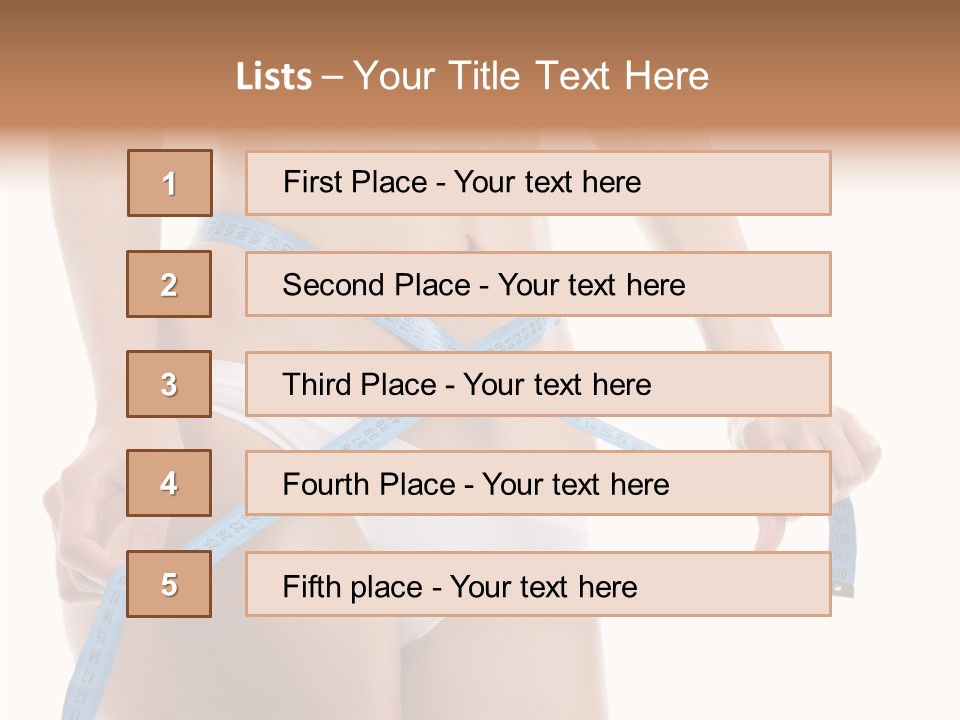
Task: Click the measuring tape end at right edge
Action: pyautogui.click(x=846, y=550)
